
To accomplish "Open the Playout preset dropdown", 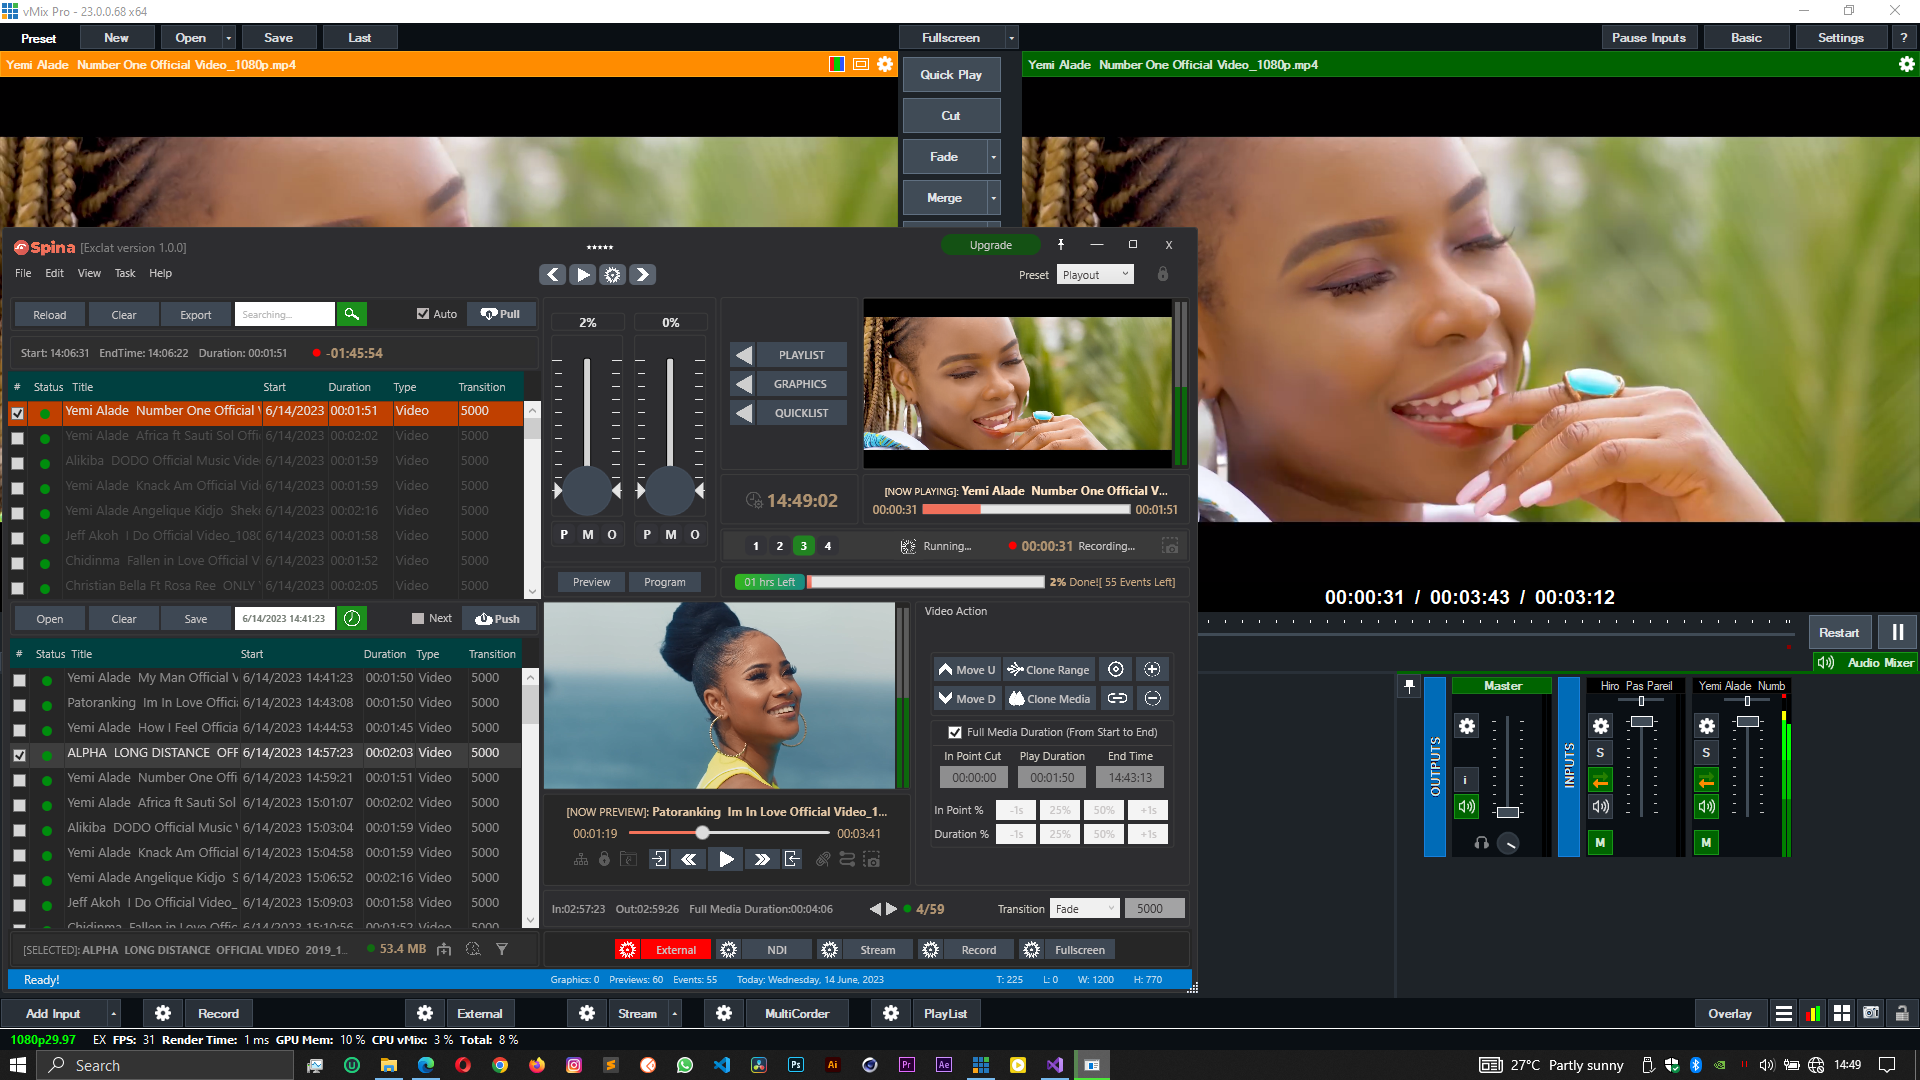I will (x=1095, y=275).
